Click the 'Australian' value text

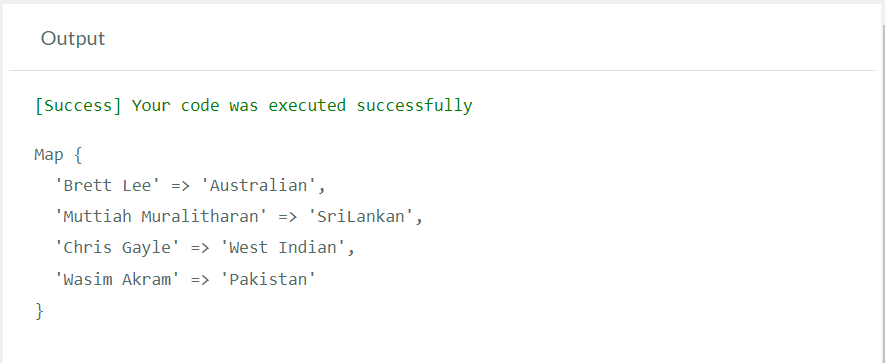(x=260, y=186)
